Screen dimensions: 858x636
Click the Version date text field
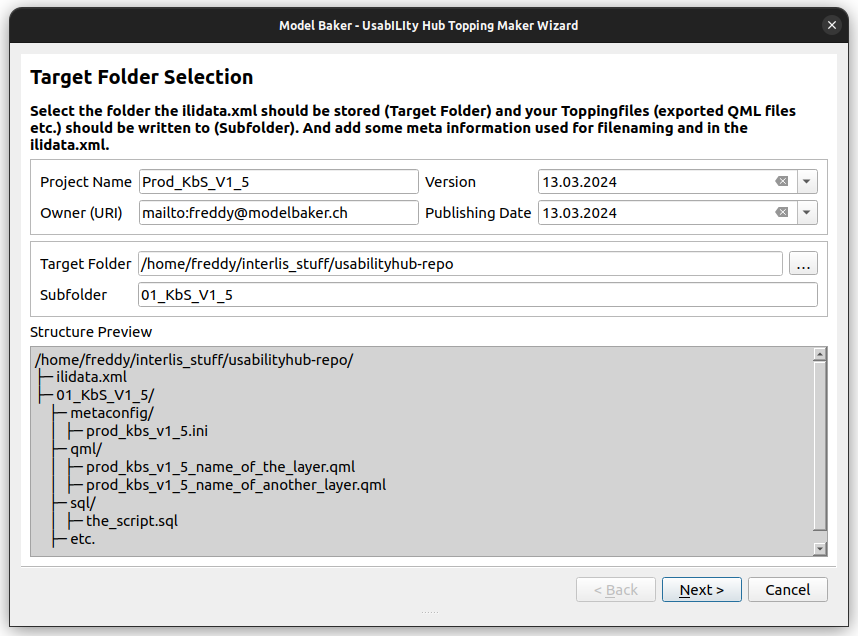[x=650, y=182]
